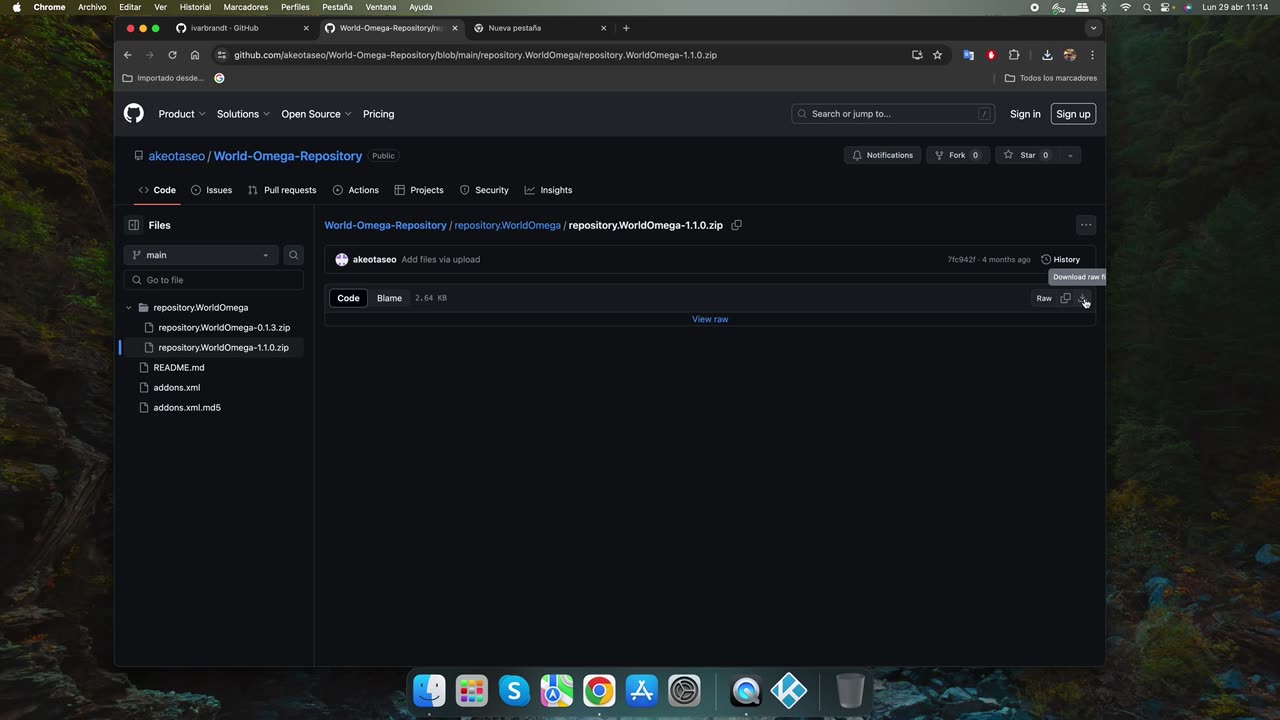Screen dimensions: 1280x720
Task: Open more file actions ellipsis button
Action: coord(1086,225)
